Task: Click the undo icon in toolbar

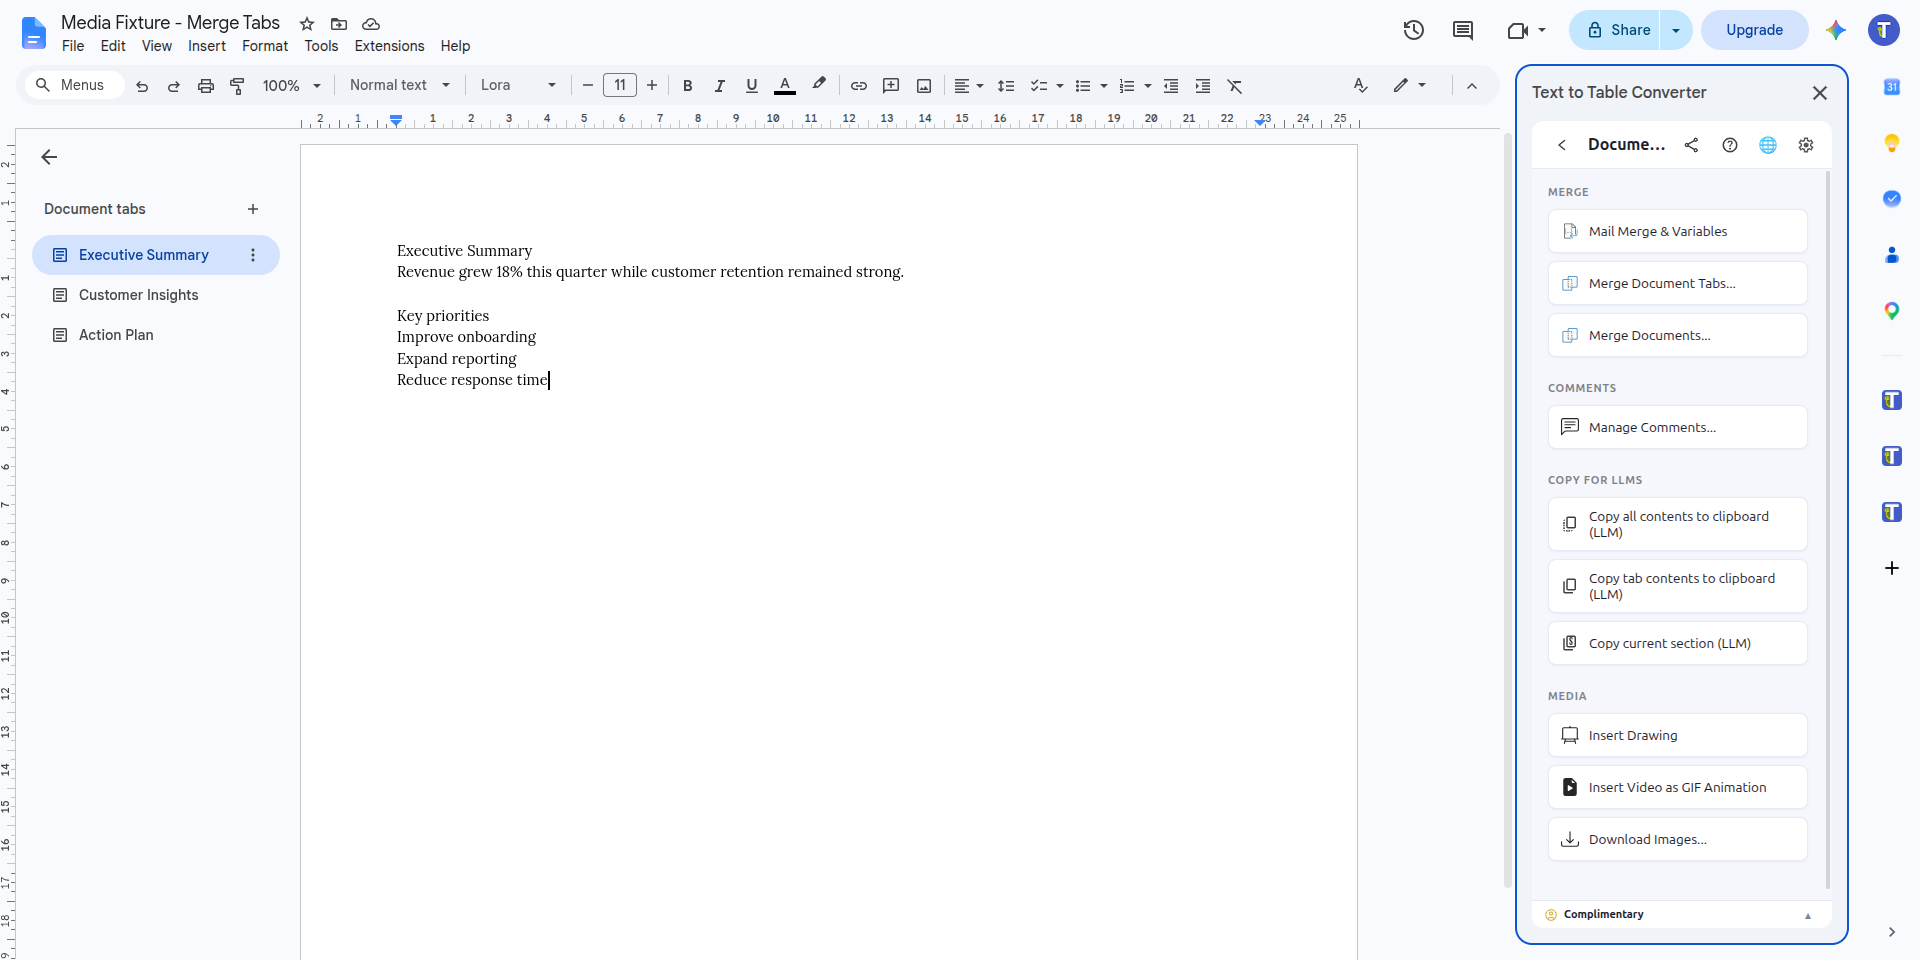Action: tap(142, 86)
